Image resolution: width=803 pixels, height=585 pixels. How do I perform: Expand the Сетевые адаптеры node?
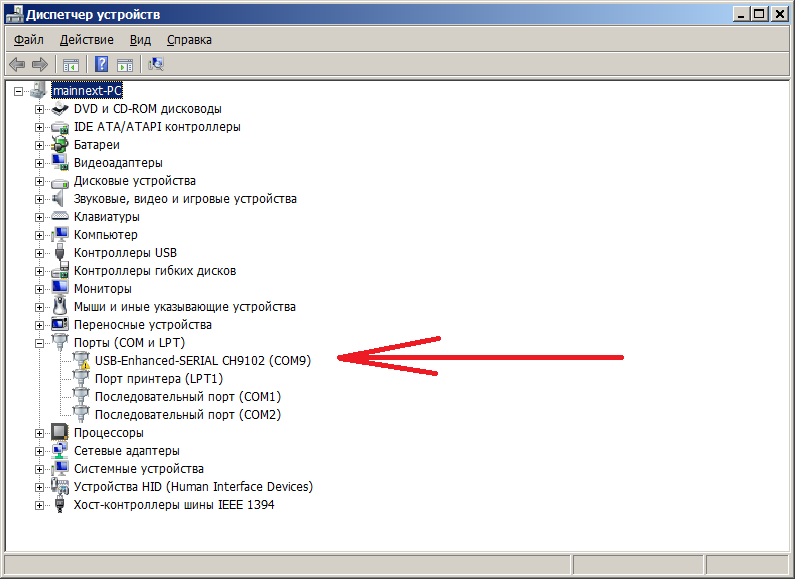coord(40,451)
